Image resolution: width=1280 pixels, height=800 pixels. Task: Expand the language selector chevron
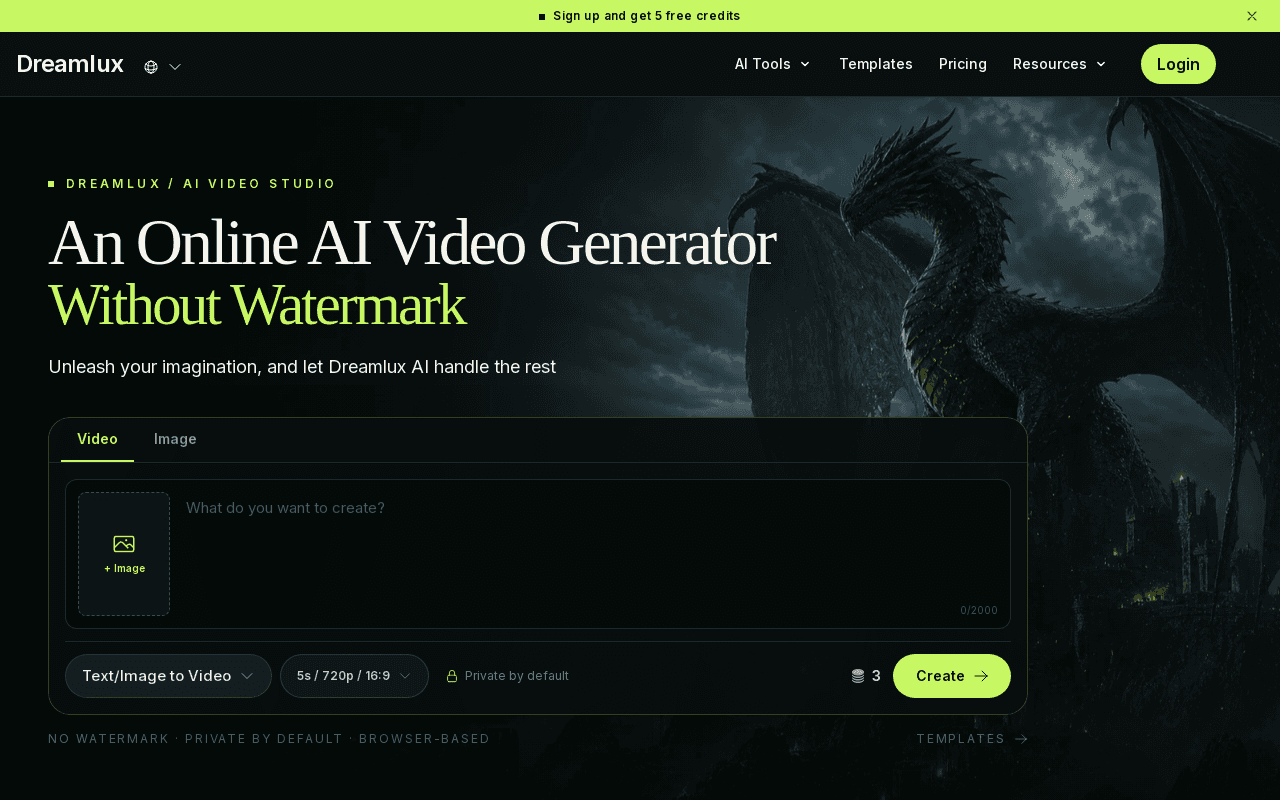175,67
